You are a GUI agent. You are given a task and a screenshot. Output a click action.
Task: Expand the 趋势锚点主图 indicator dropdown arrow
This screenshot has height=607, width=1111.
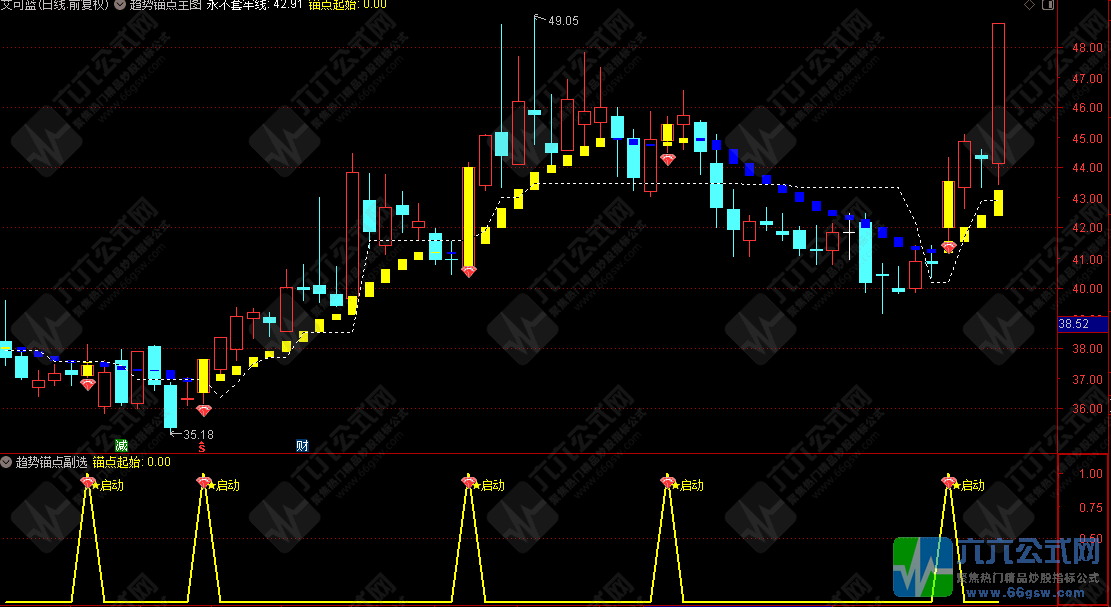[x=120, y=5]
